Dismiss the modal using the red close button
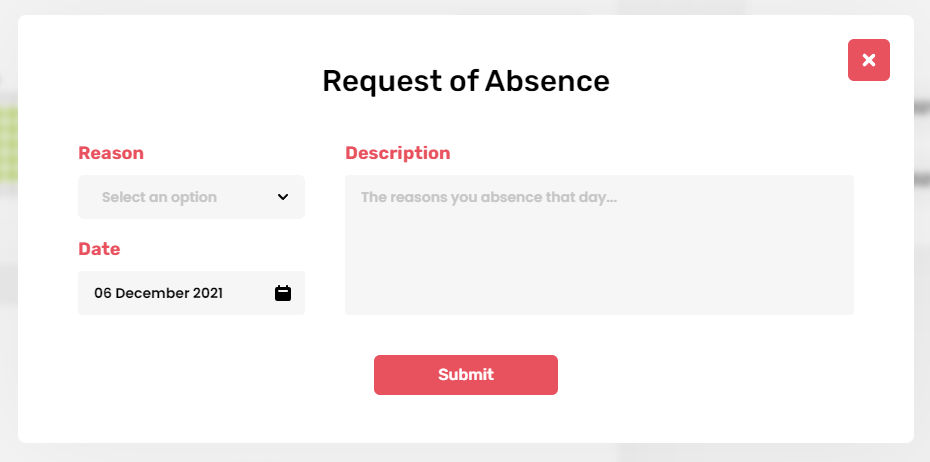This screenshot has height=462, width=930. point(868,60)
